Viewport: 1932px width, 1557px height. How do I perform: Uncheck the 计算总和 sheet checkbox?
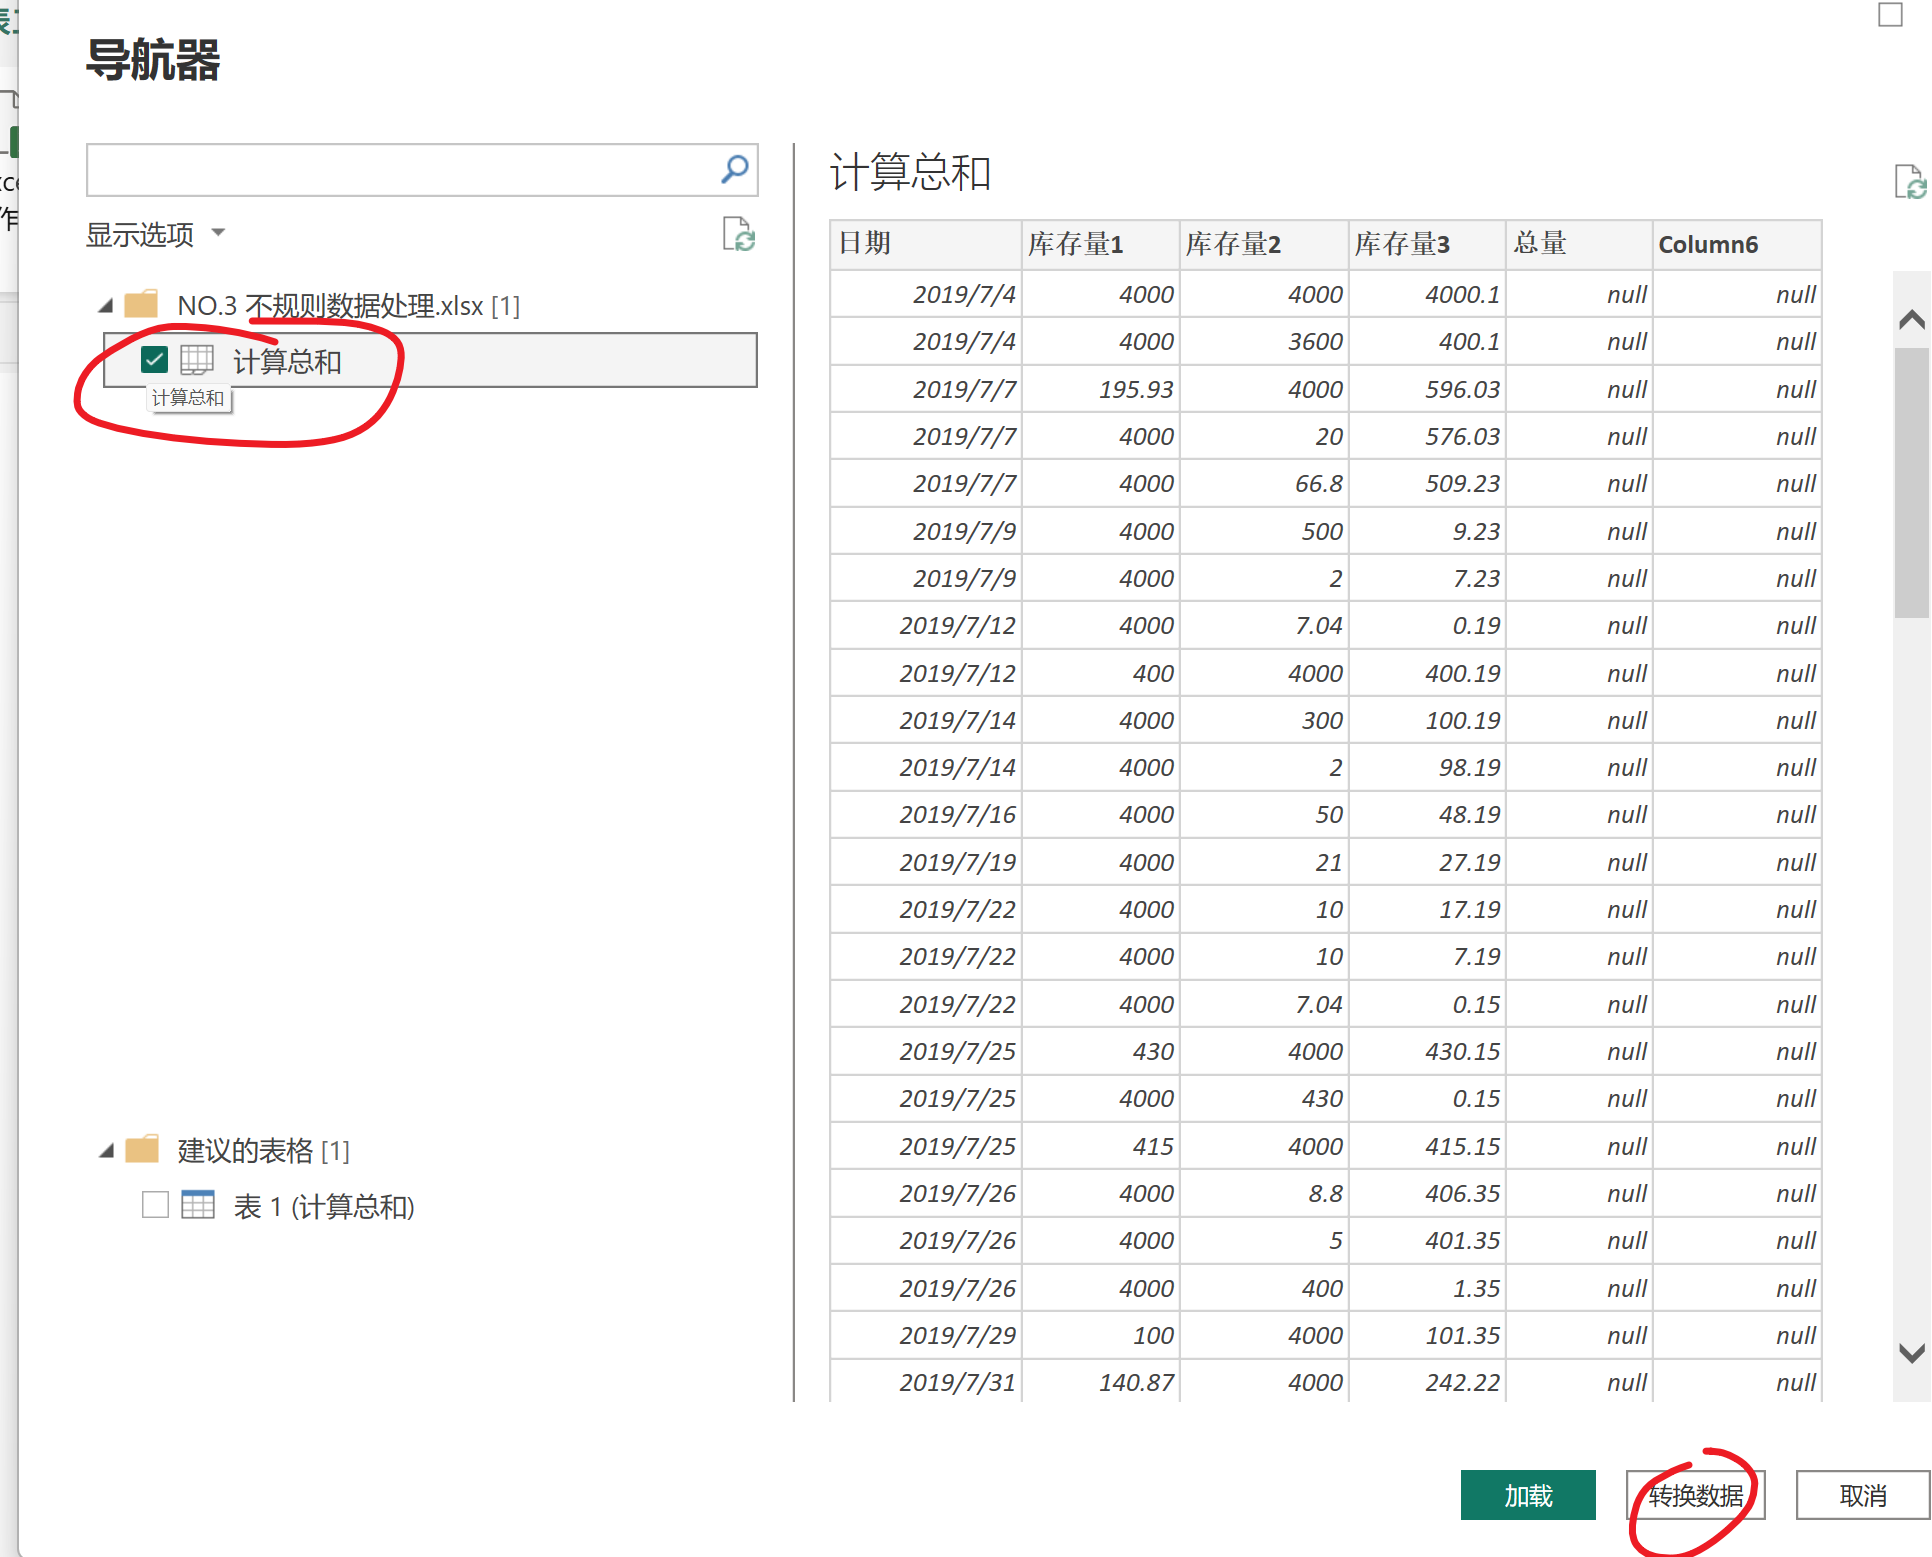click(154, 360)
